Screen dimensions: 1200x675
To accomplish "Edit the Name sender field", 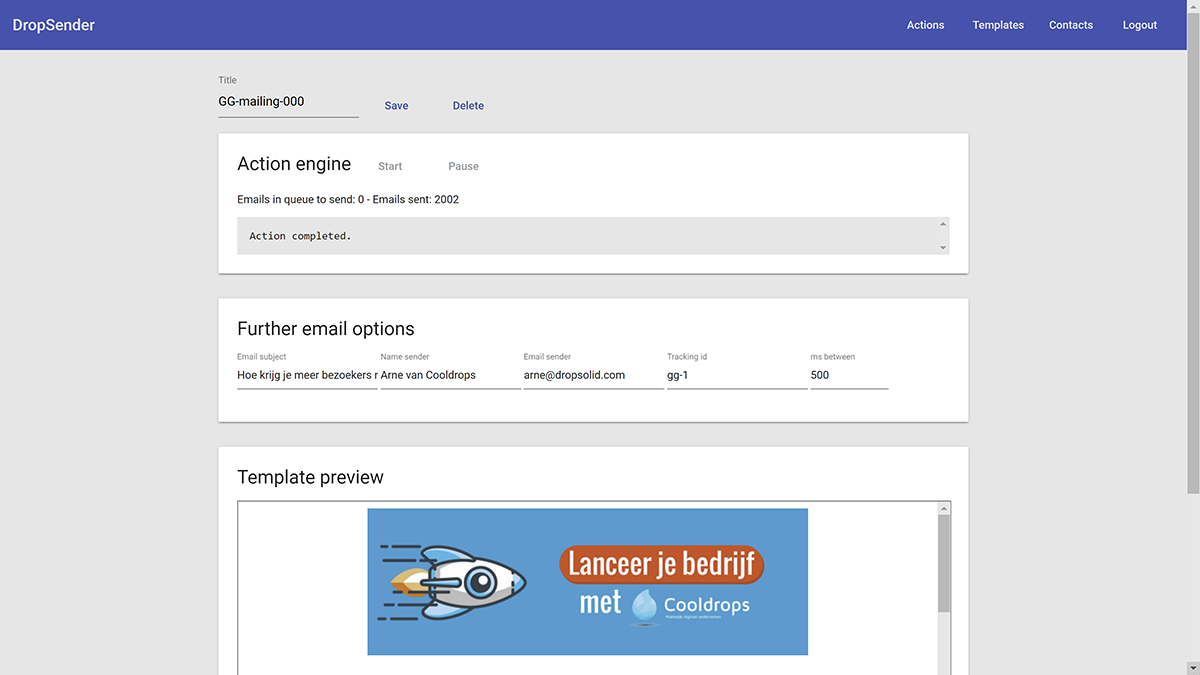I will (450, 375).
